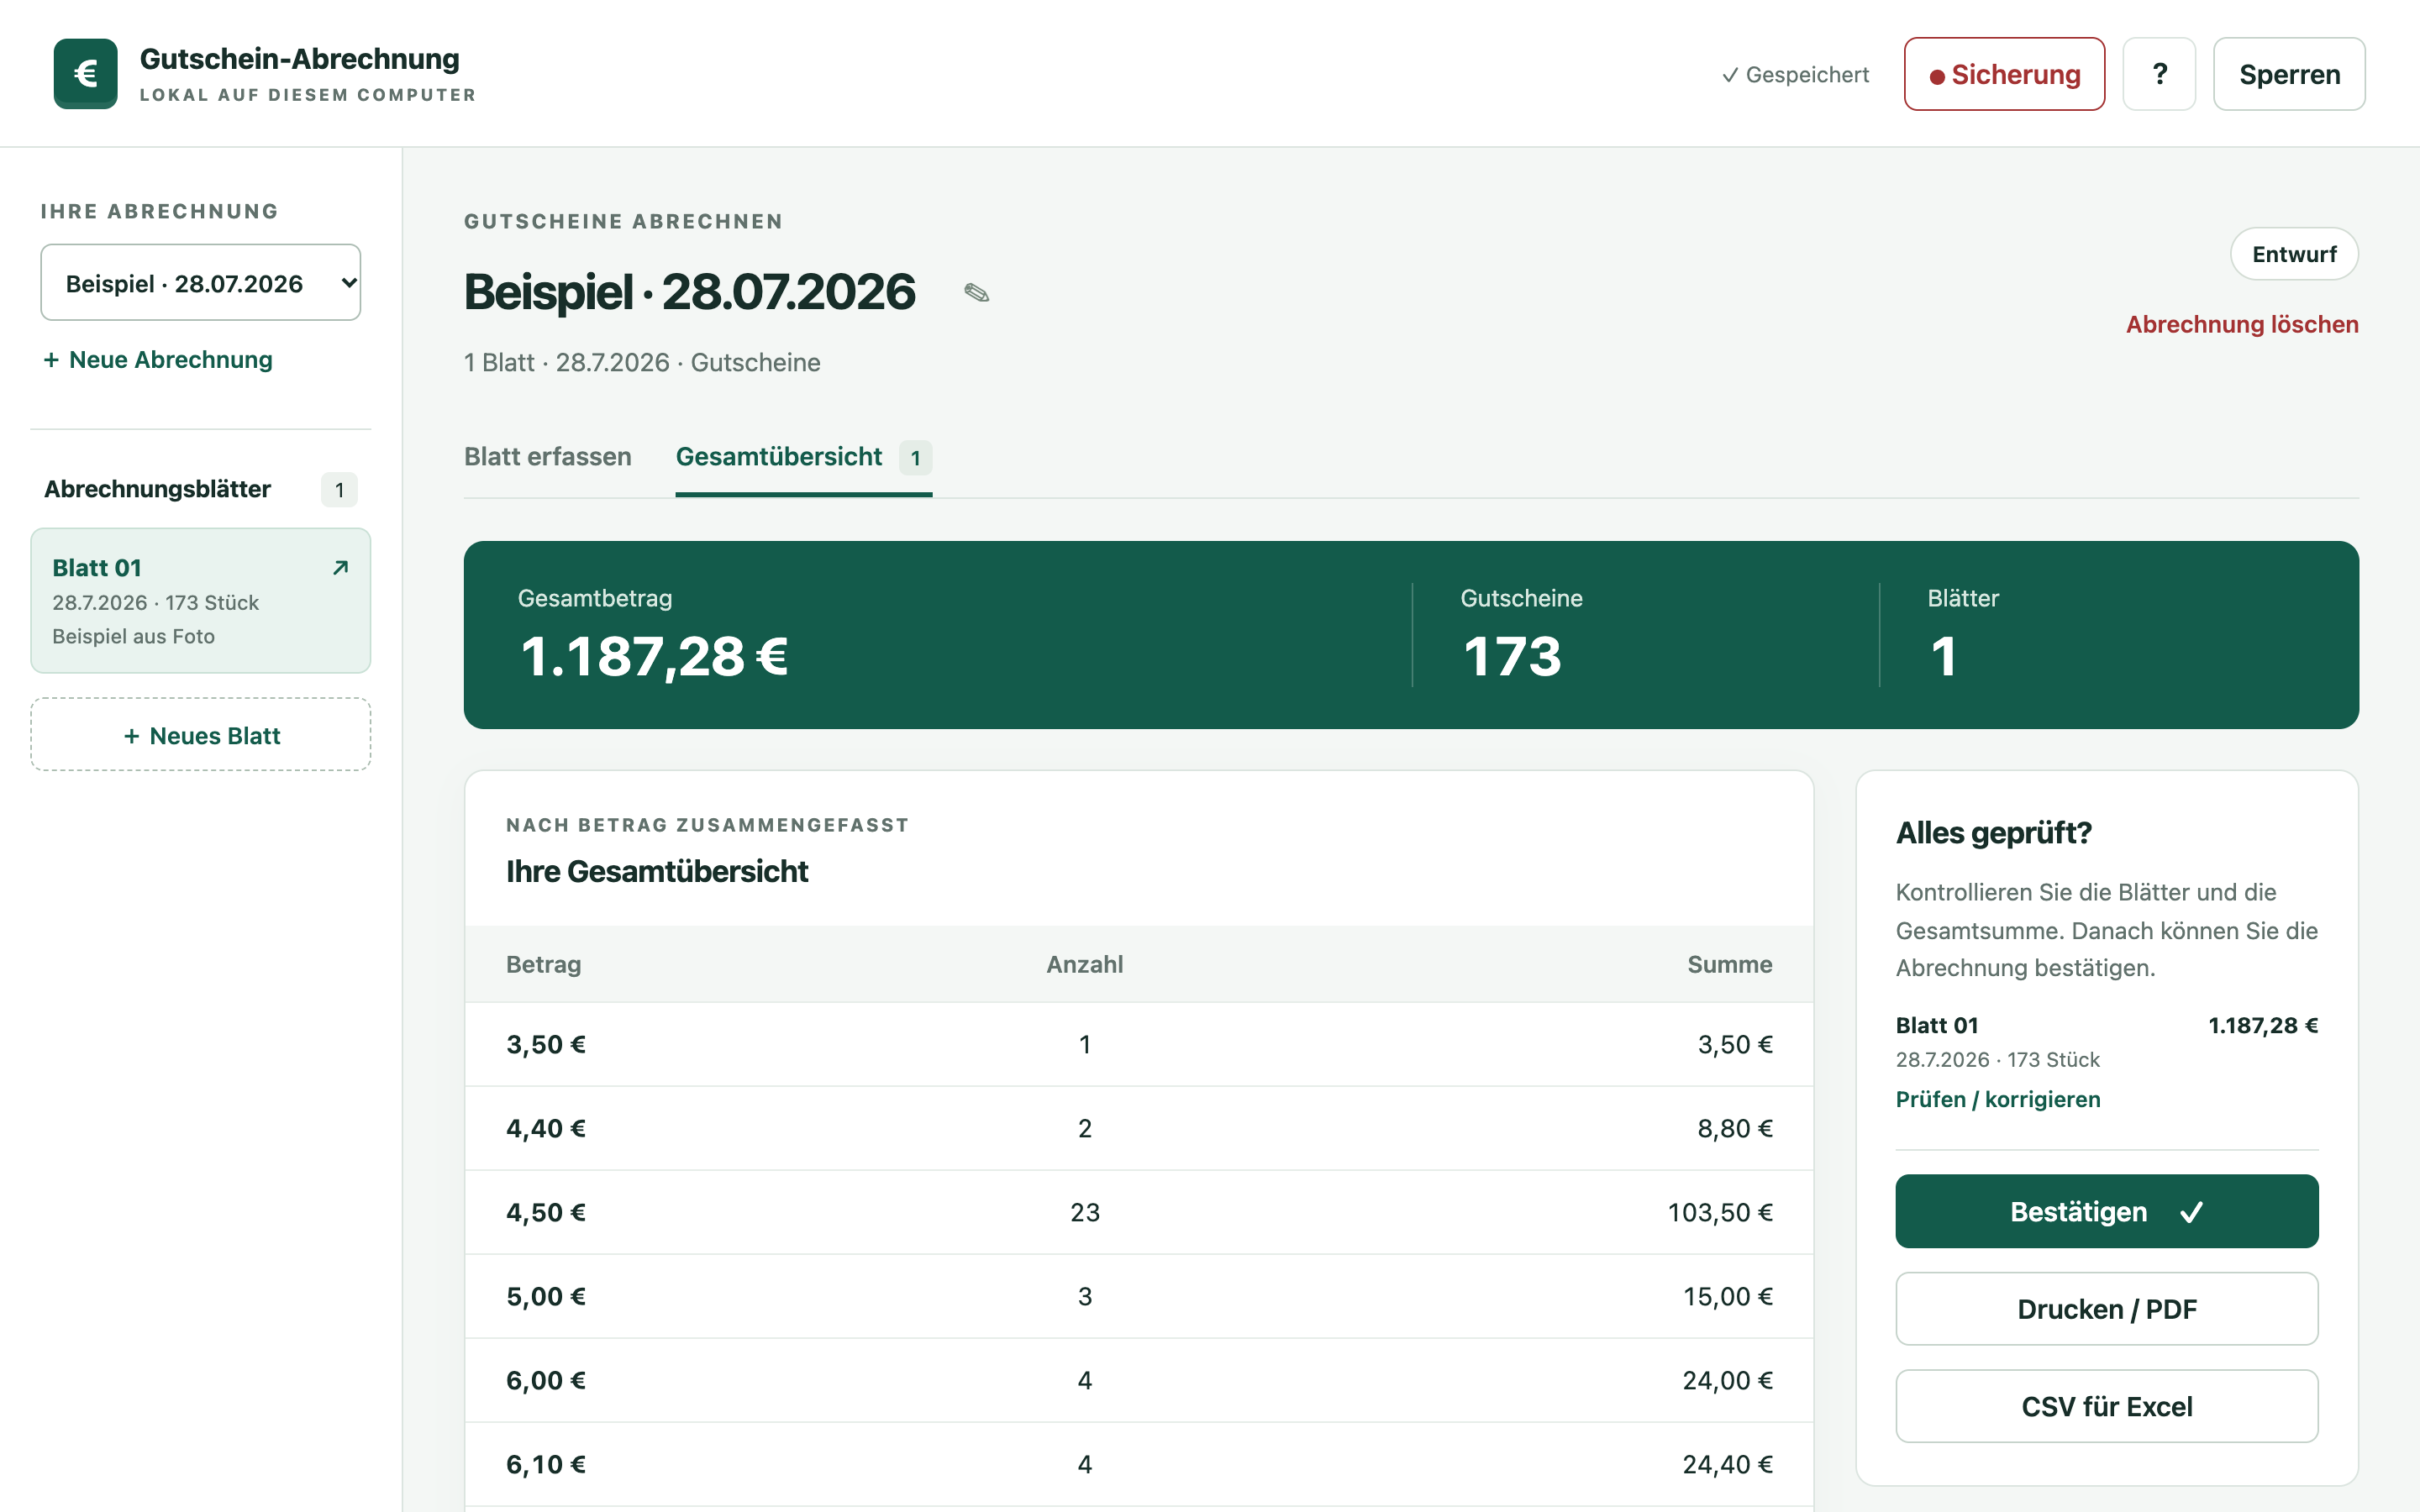Create a new Abrechnung via link
Image resolution: width=2420 pixels, height=1512 pixels.
tap(158, 360)
